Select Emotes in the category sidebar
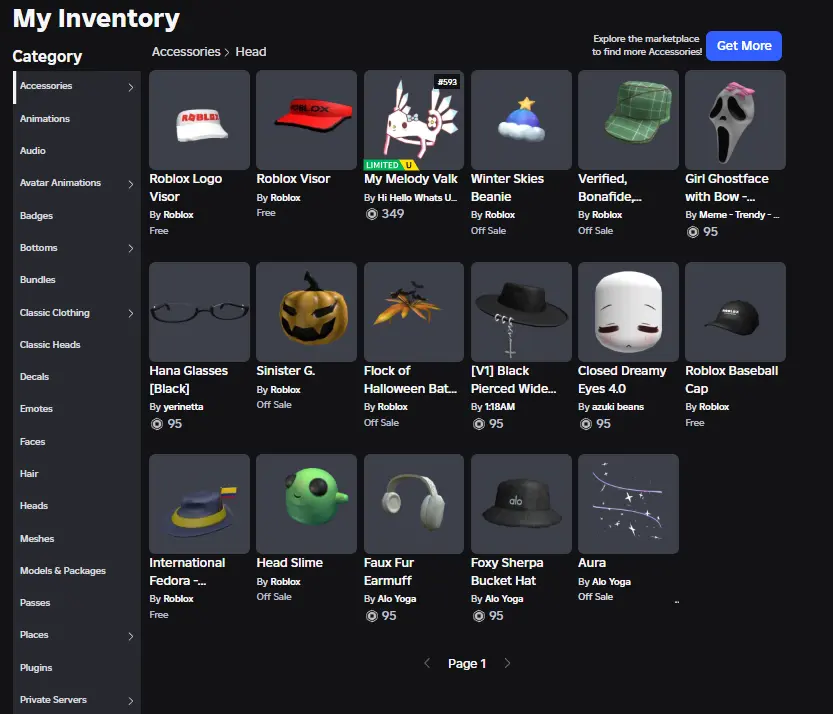 (x=37, y=409)
